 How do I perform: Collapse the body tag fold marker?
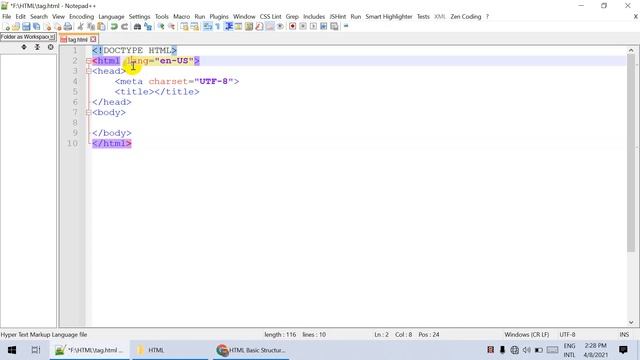89,113
